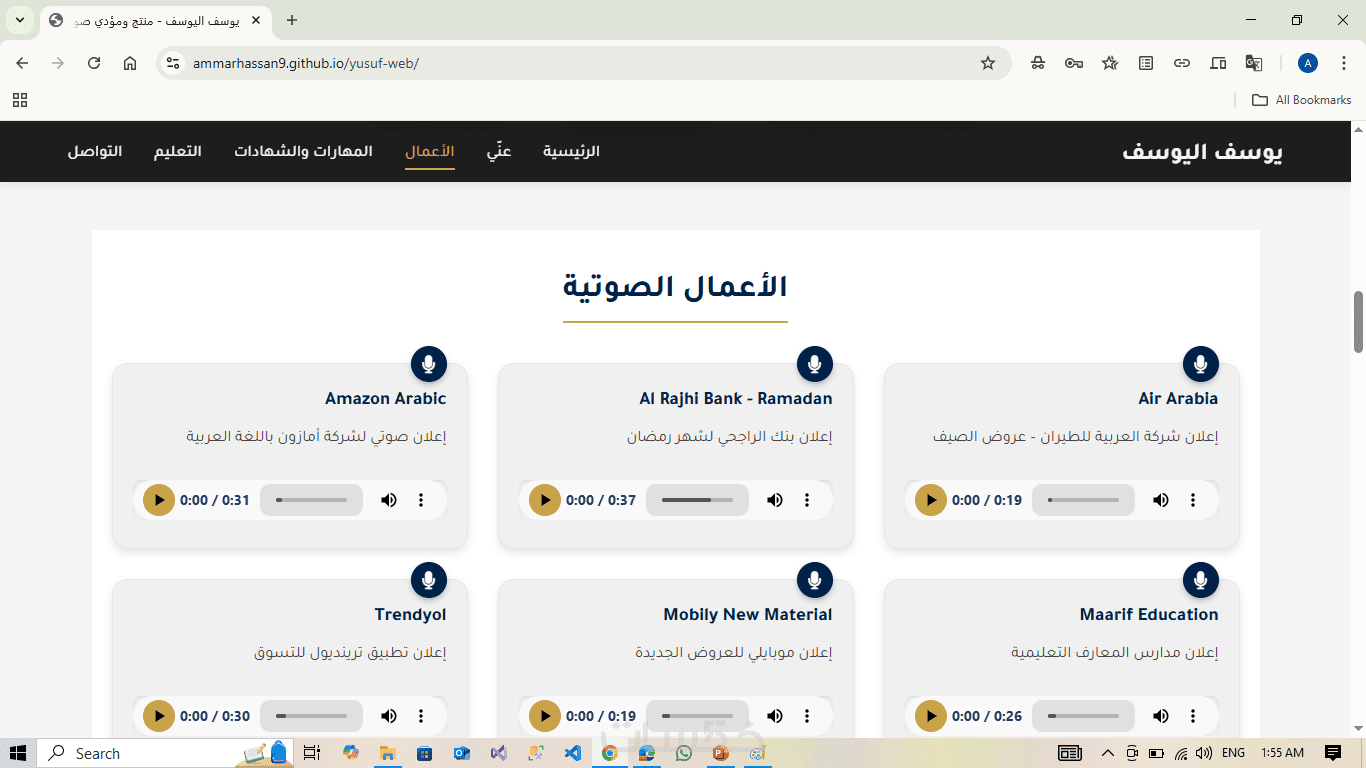Open the link chain extension icon

click(1182, 63)
